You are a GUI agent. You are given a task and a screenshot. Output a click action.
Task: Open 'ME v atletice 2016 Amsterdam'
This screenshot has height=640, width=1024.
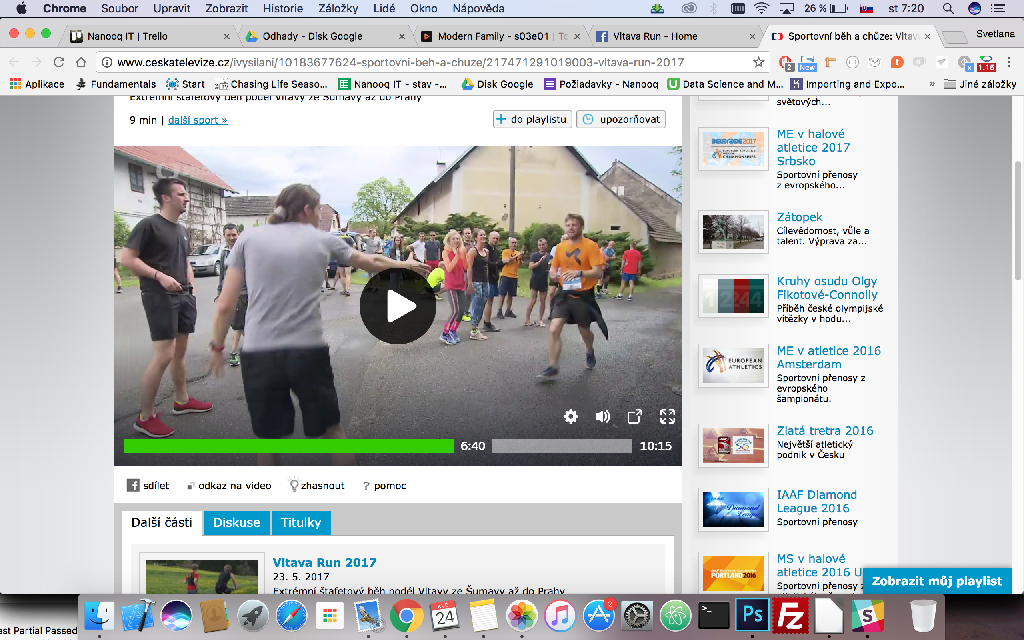pyautogui.click(x=828, y=357)
